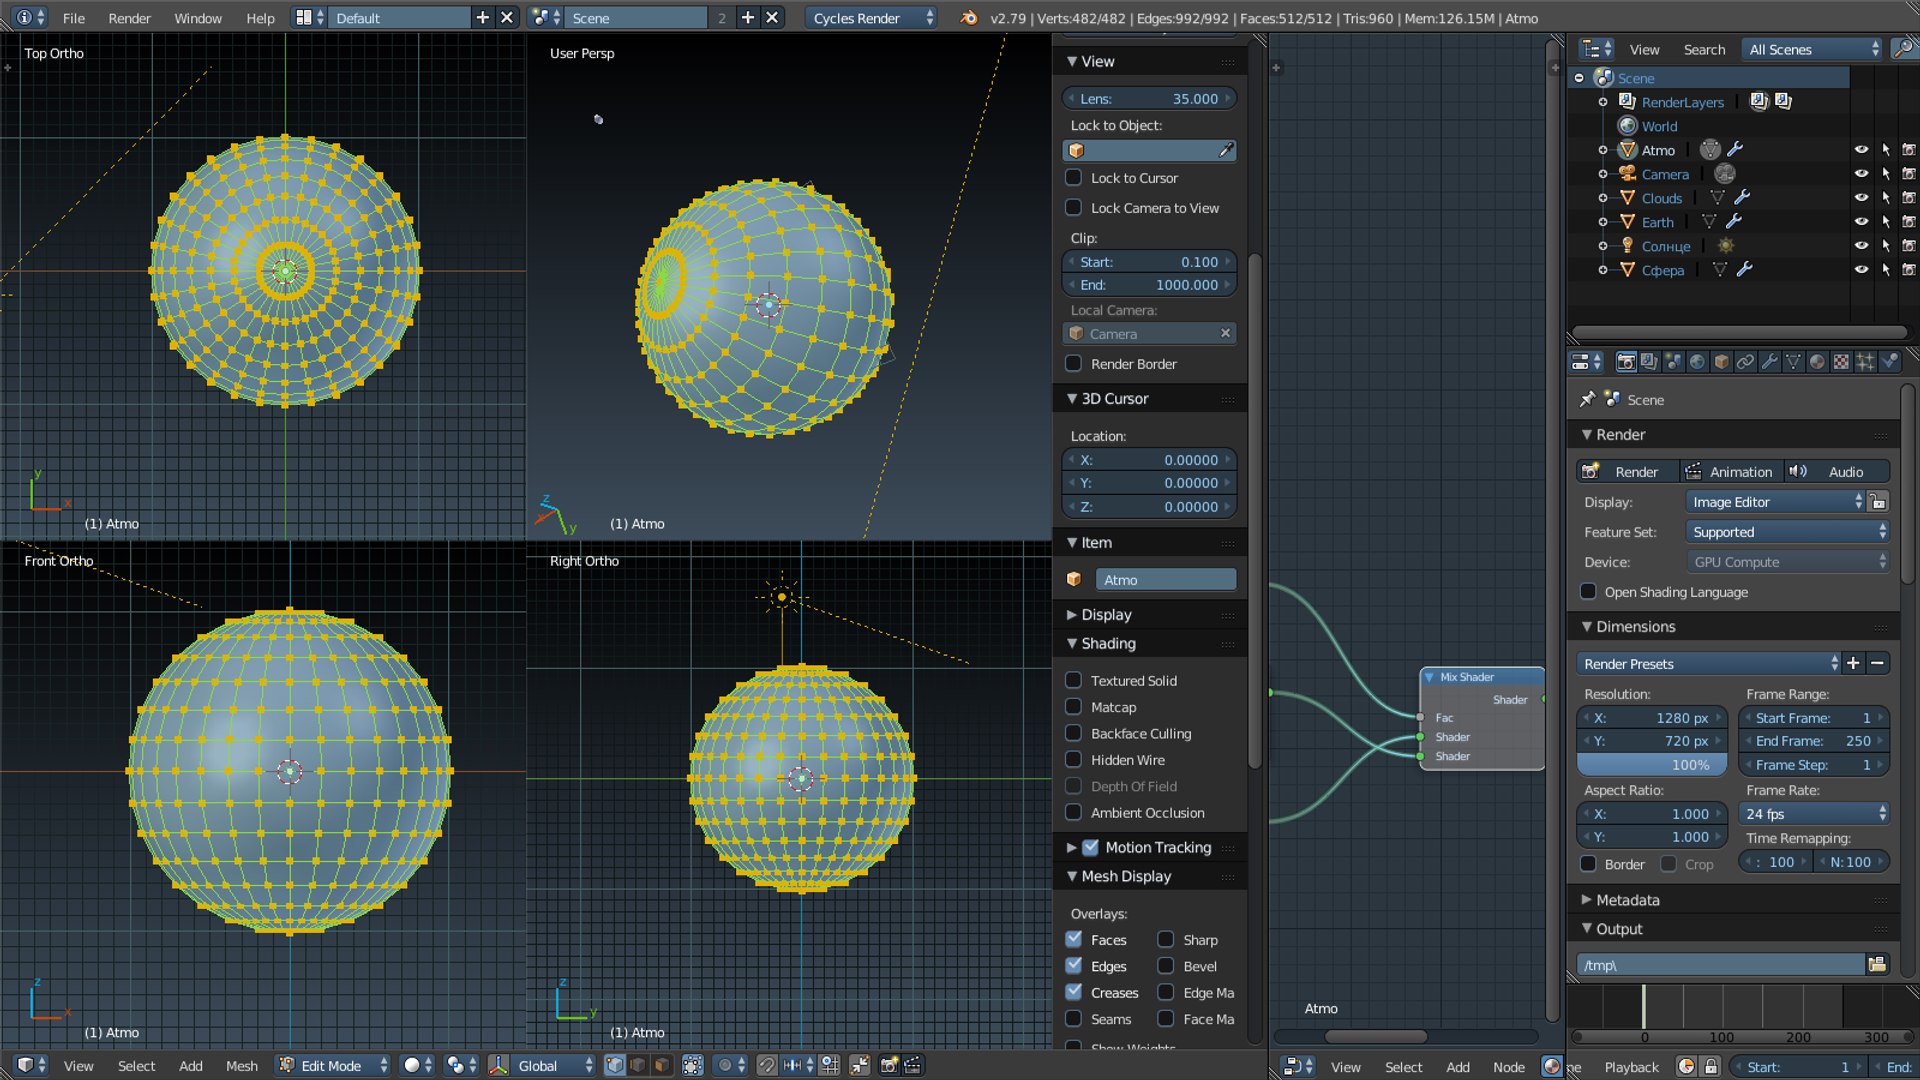The width and height of the screenshot is (1920, 1080).
Task: Open the Cycles Render engine dropdown
Action: [871, 18]
